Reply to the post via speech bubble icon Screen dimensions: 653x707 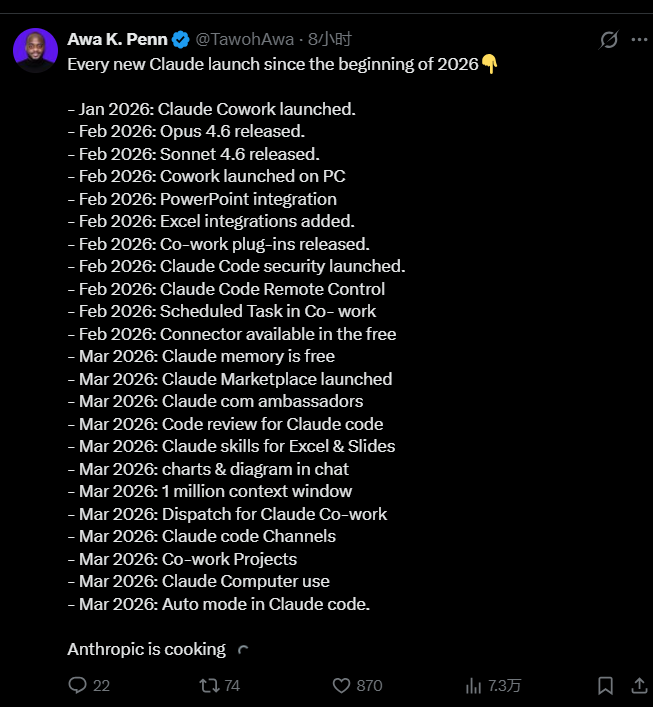78,685
